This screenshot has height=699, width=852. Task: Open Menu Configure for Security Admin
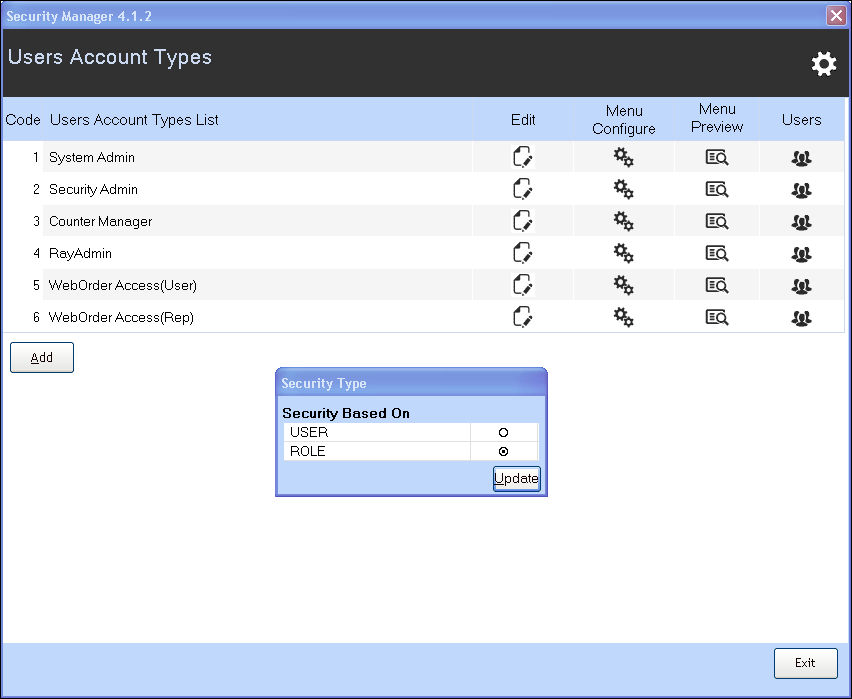pos(623,189)
